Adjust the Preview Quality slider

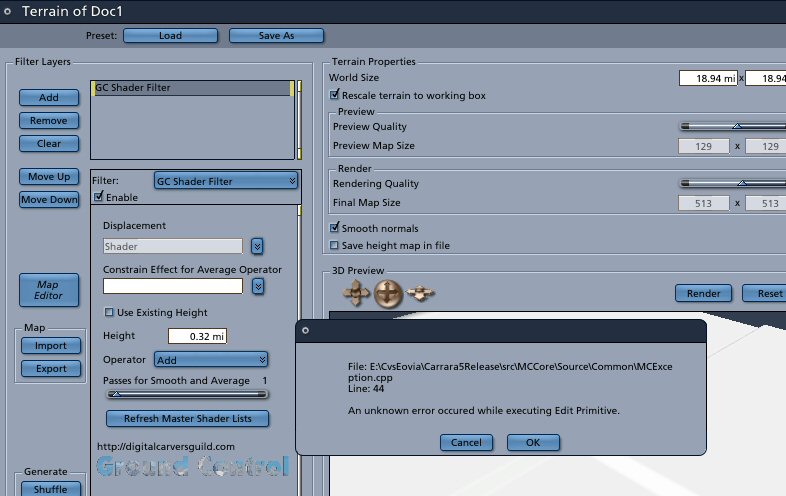click(x=733, y=126)
